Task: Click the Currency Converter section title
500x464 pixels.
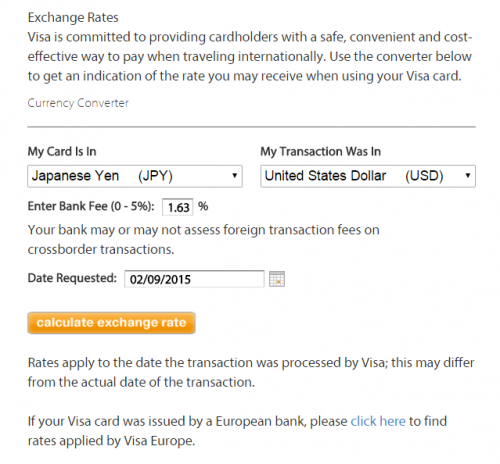Action: [78, 103]
